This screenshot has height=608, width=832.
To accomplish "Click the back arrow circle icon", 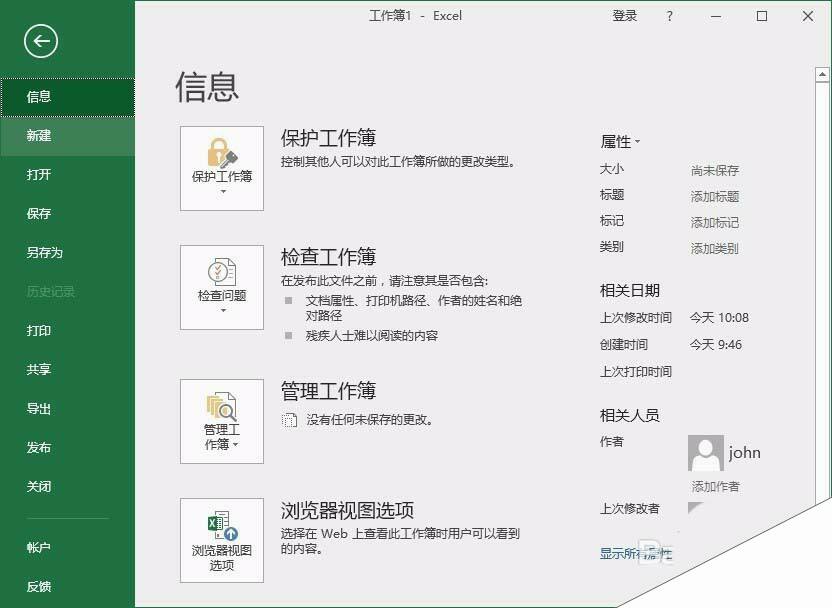I will (x=41, y=41).
